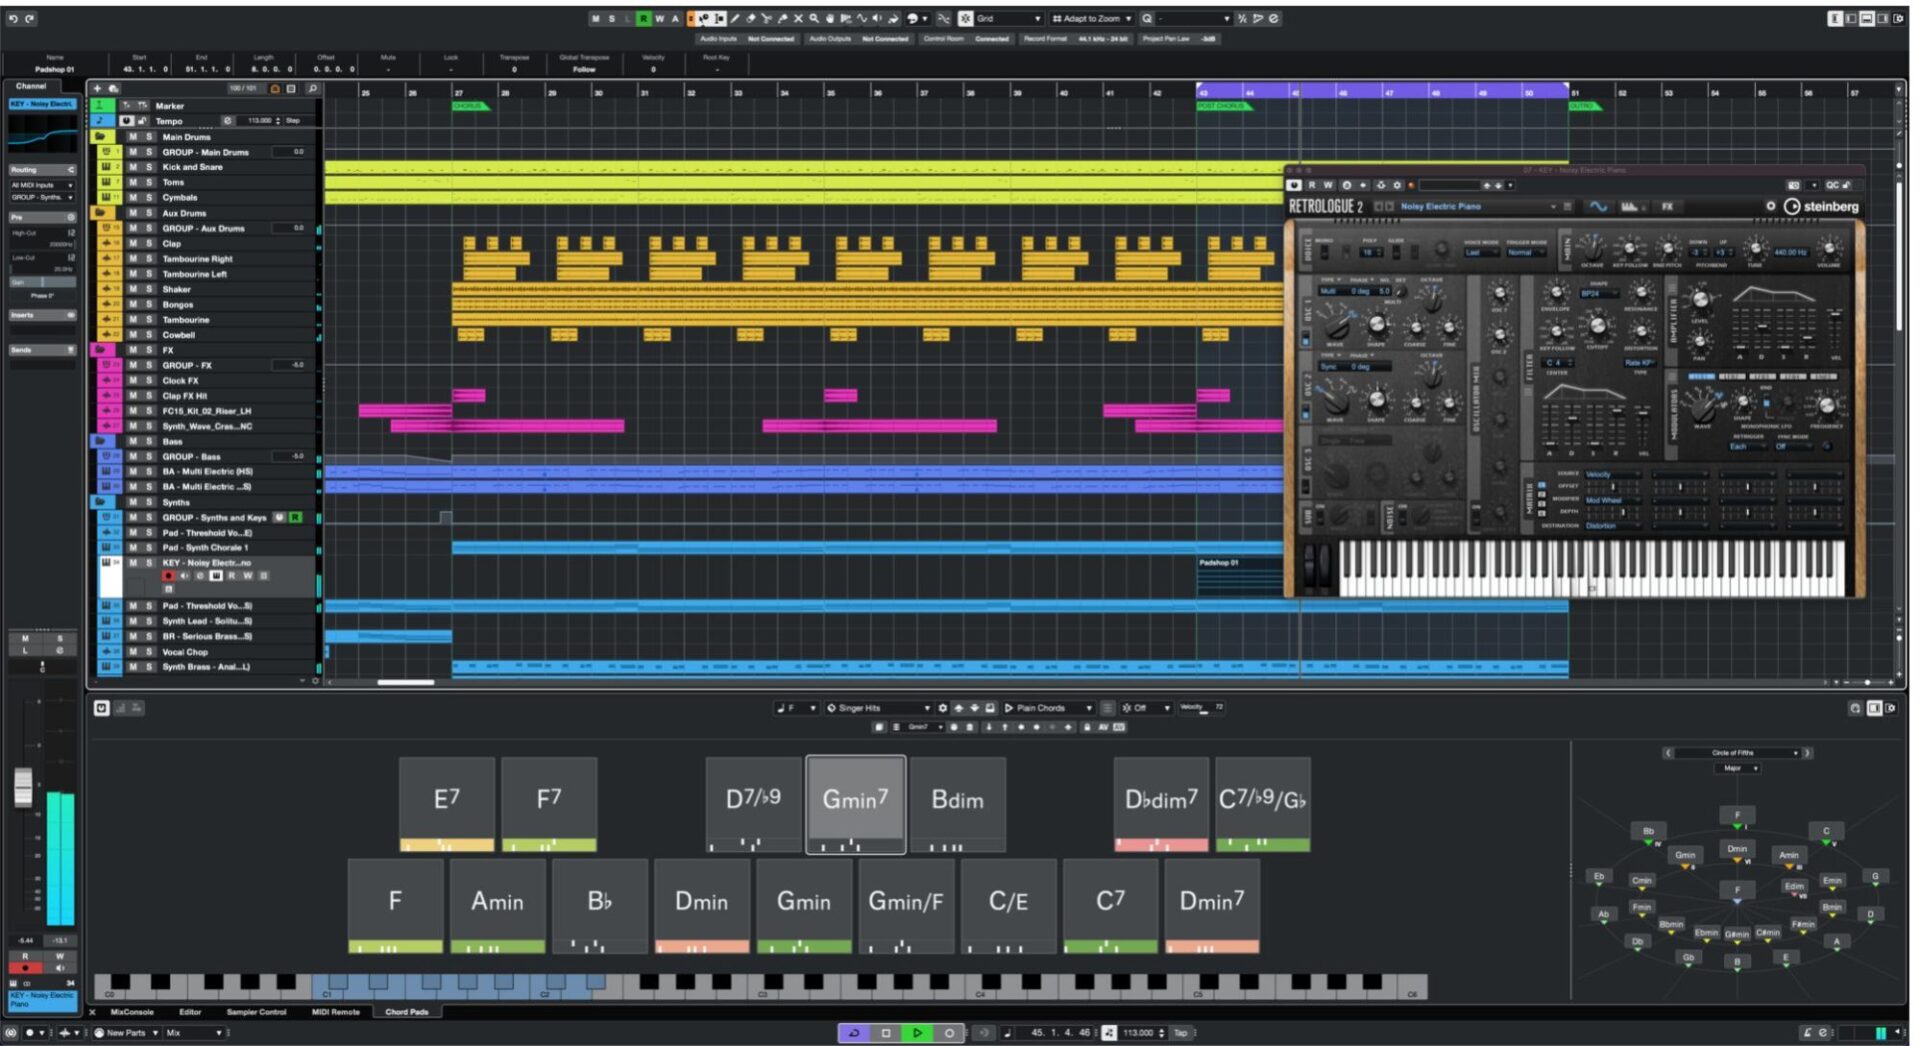Open the Grid snap type dropdown
This screenshot has height=1046, width=1920.
tap(1009, 18)
